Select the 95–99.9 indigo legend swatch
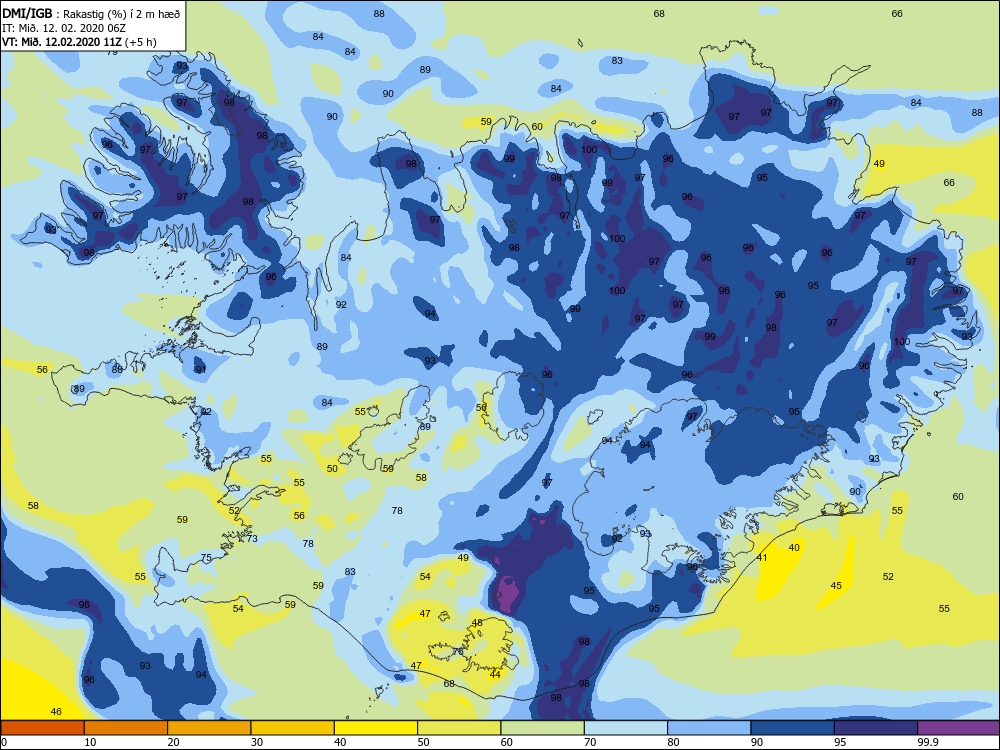This screenshot has height=750, width=1000. point(876,728)
